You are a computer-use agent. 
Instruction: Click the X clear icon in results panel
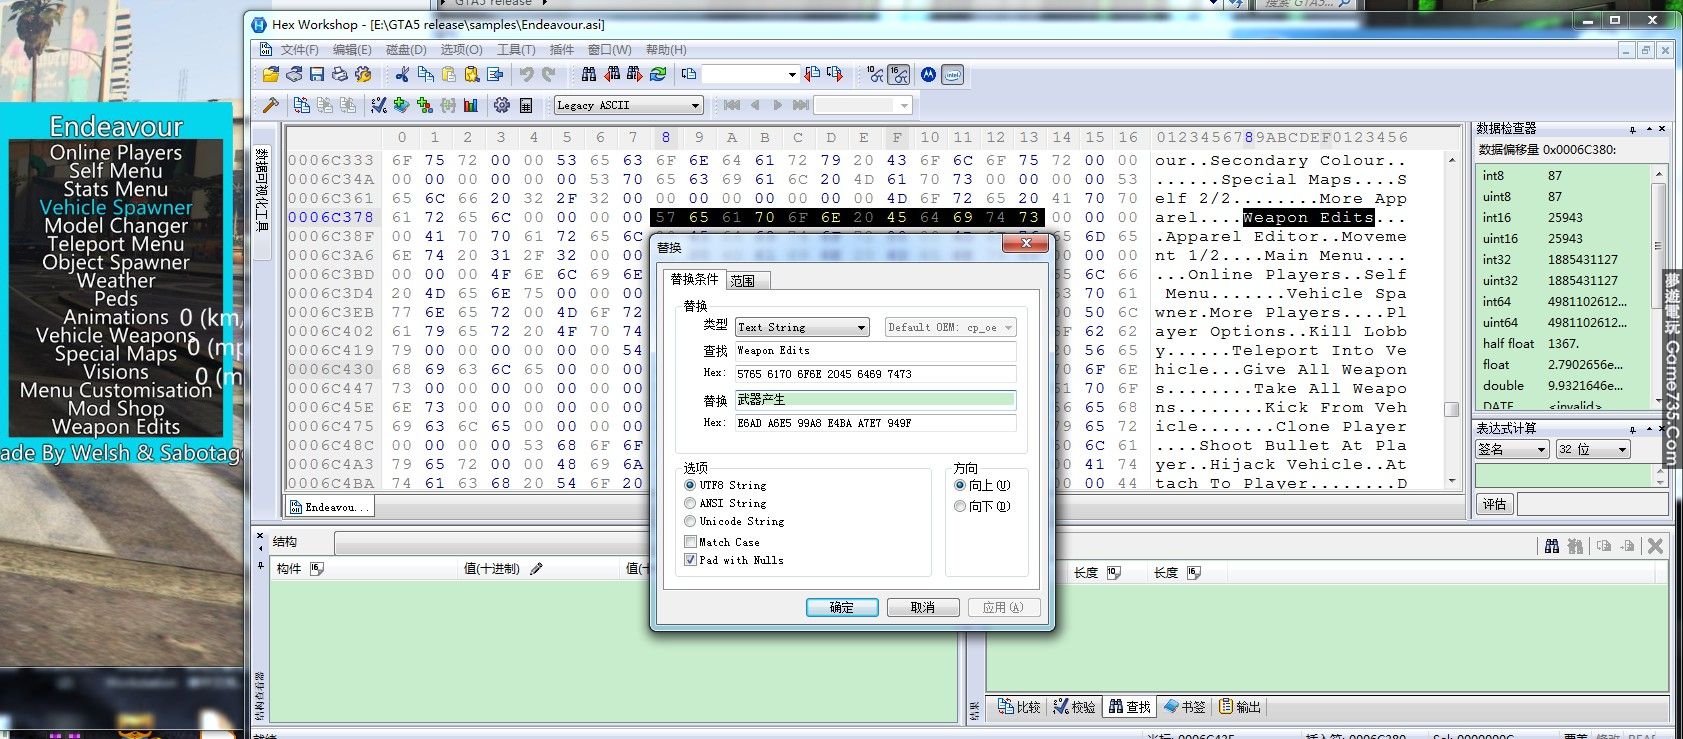click(x=1655, y=546)
